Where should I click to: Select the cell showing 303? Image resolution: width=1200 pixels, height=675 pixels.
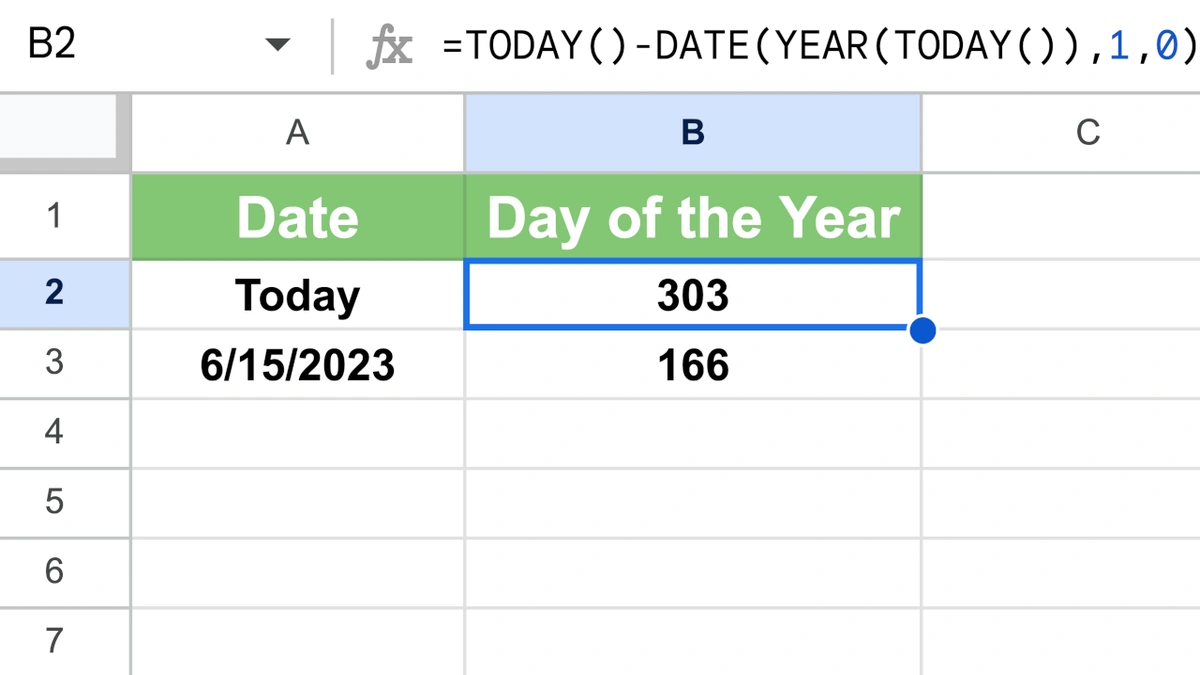692,294
